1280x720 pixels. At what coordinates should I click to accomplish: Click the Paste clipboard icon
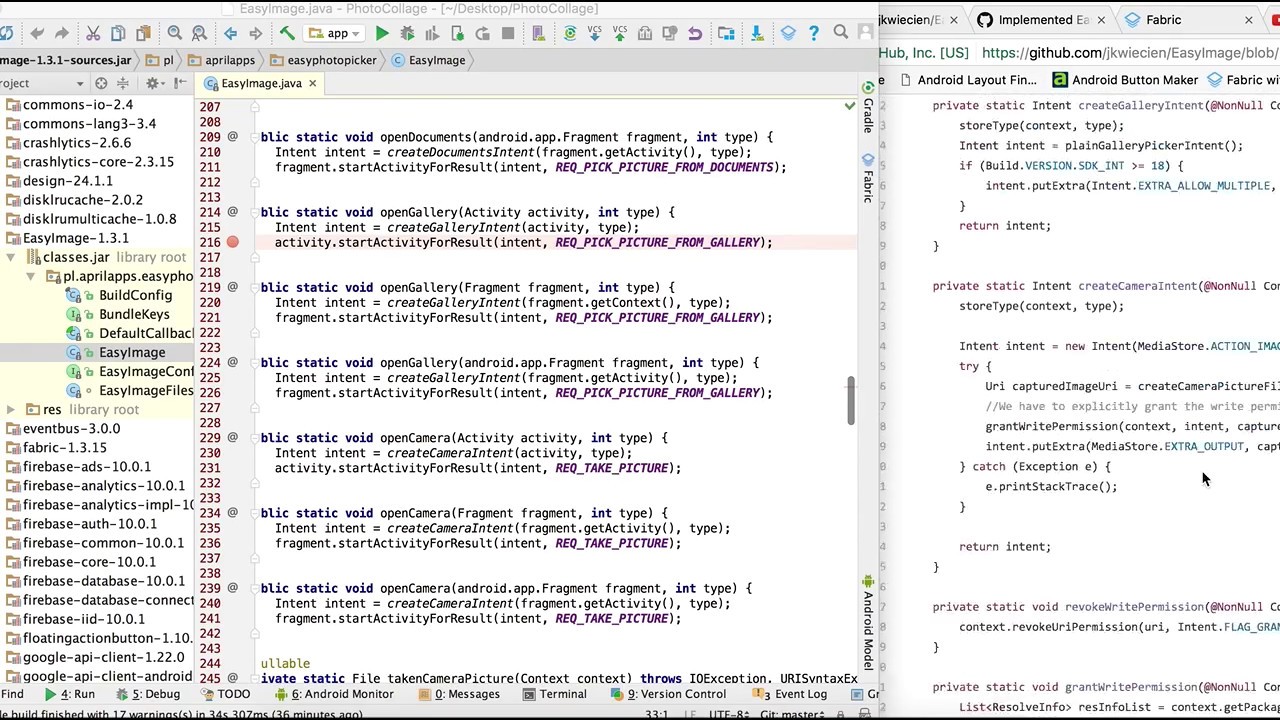pyautogui.click(x=143, y=33)
